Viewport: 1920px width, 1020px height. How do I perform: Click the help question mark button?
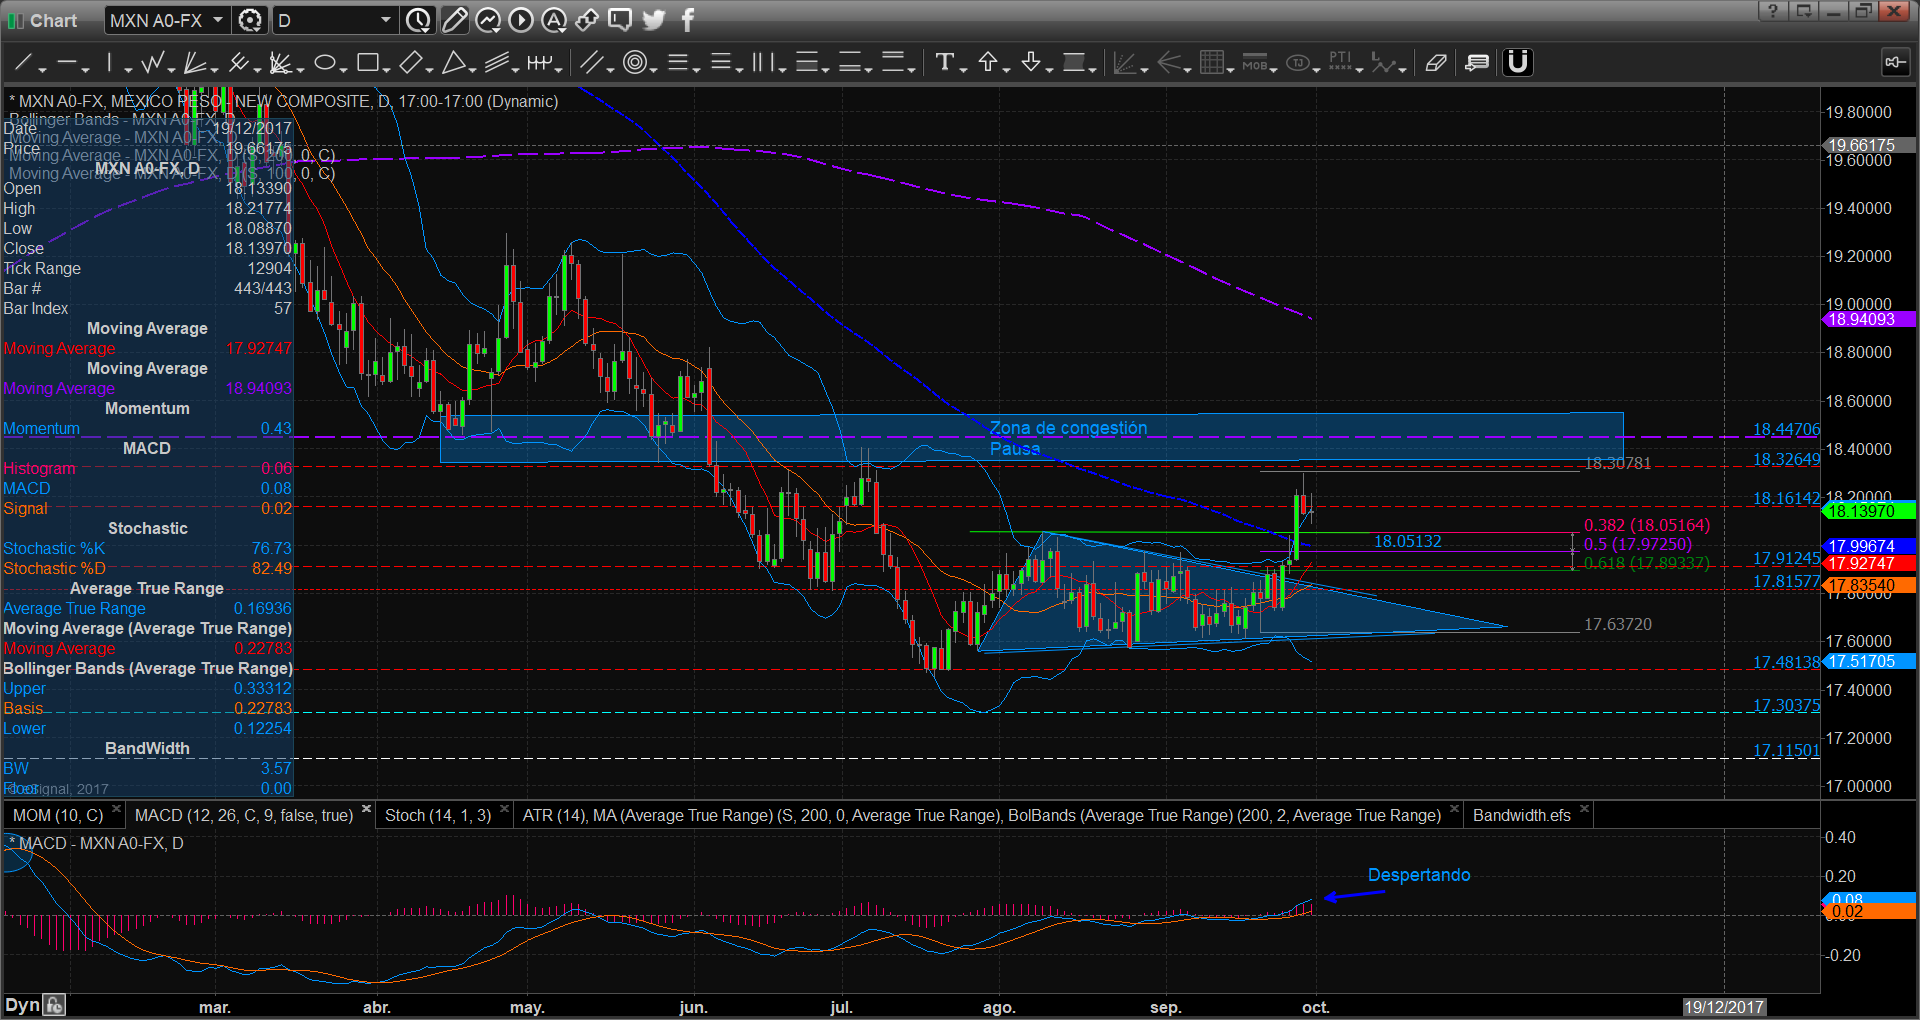point(1773,11)
